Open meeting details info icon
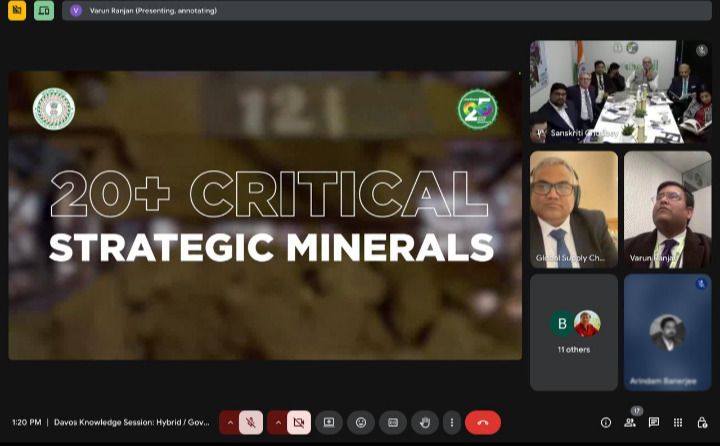The image size is (720, 446). pos(606,422)
